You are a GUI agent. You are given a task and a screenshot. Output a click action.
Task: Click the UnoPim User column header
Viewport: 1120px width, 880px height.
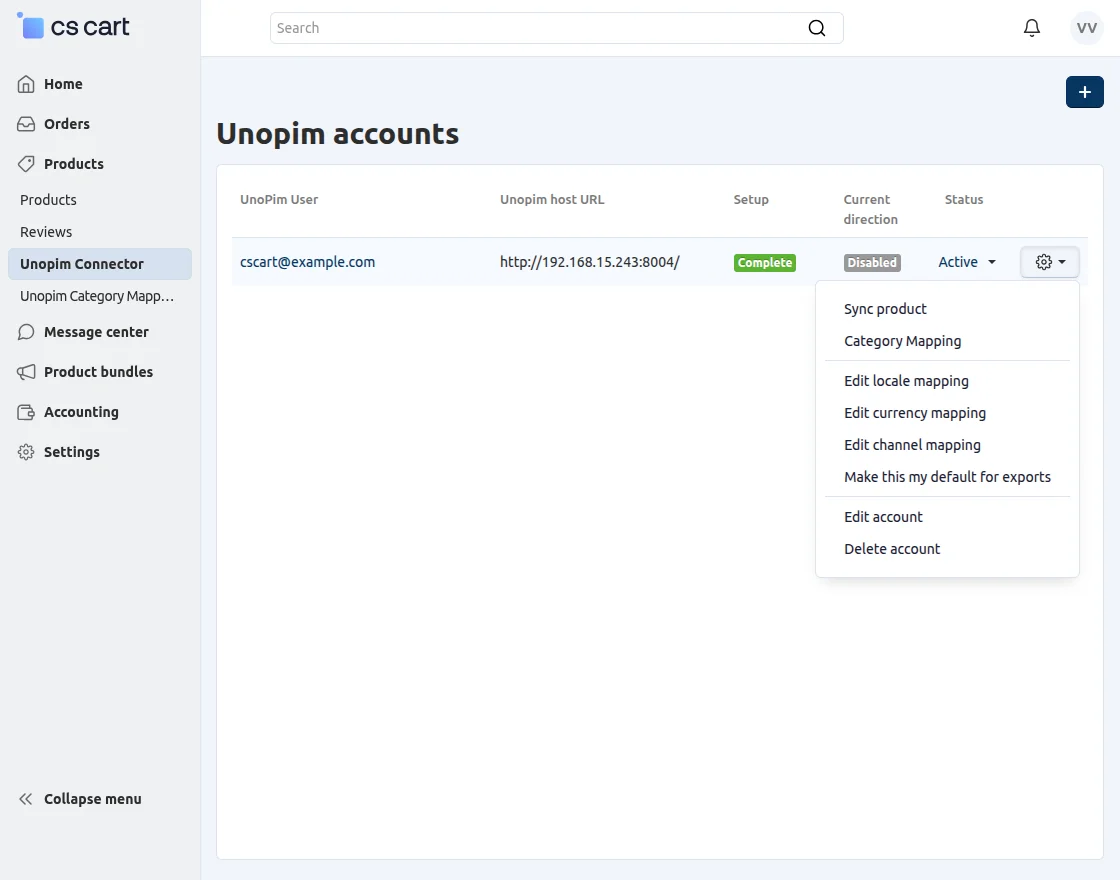tap(279, 200)
